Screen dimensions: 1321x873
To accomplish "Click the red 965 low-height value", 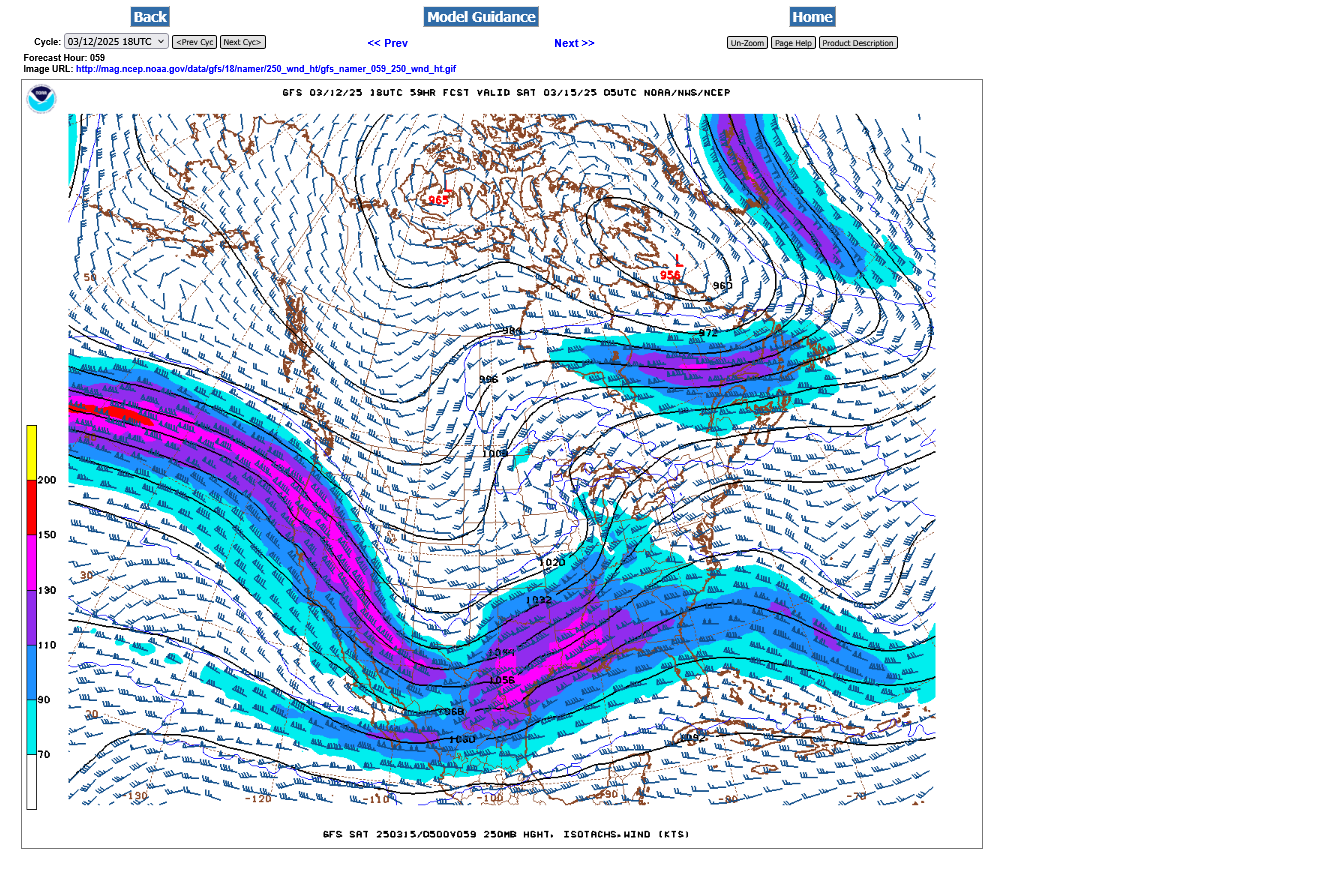I will (439, 200).
